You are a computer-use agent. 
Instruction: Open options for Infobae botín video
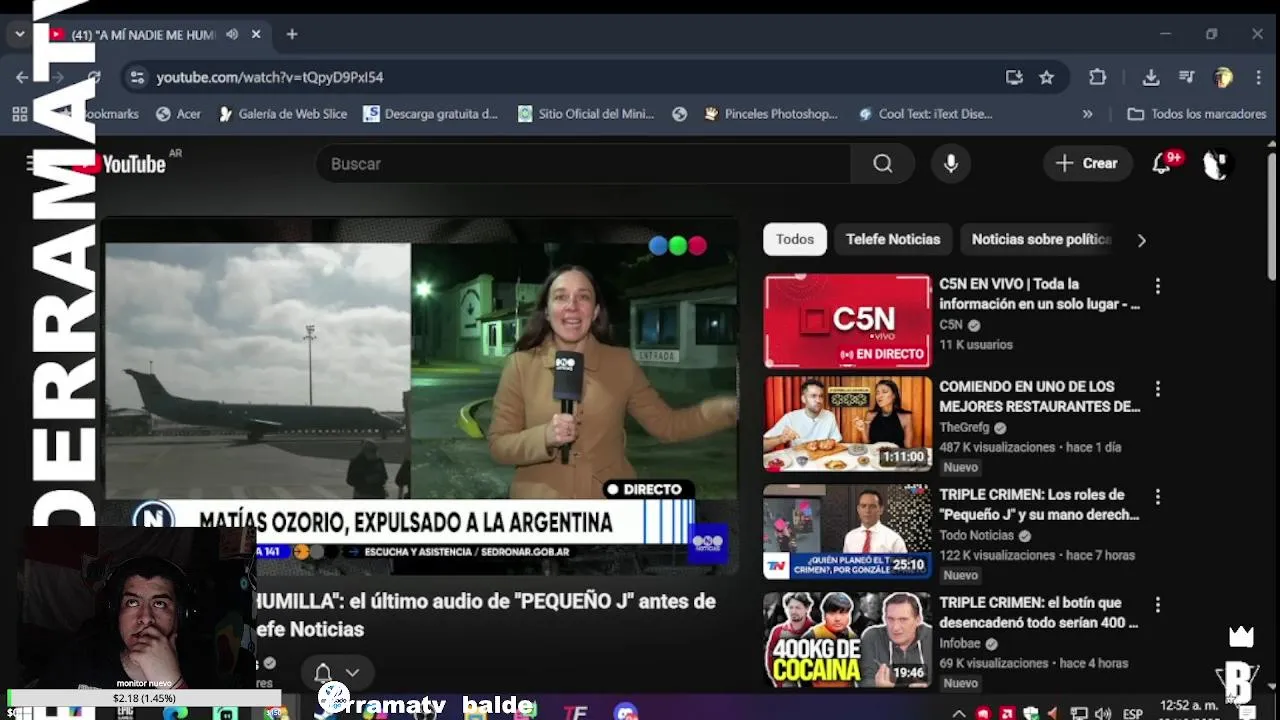[x=1157, y=604]
